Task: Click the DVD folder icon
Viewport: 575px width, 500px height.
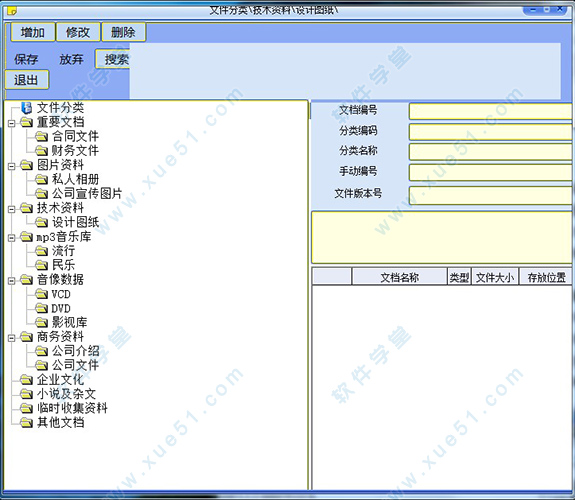Action: pyautogui.click(x=41, y=308)
